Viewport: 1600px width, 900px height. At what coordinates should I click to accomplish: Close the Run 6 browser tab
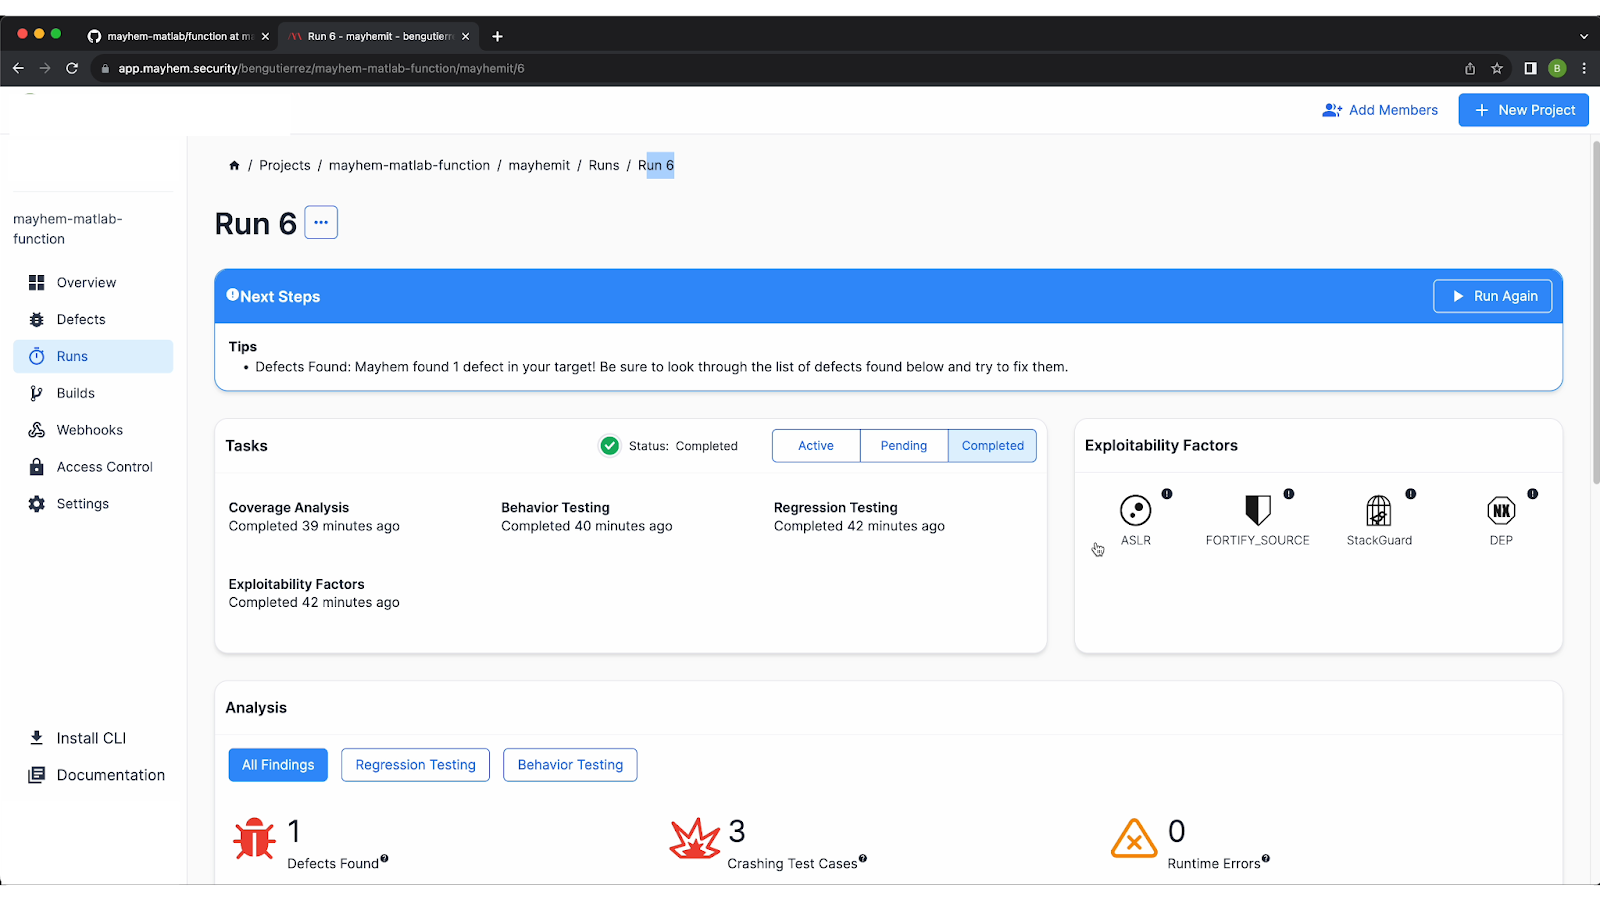(x=465, y=36)
